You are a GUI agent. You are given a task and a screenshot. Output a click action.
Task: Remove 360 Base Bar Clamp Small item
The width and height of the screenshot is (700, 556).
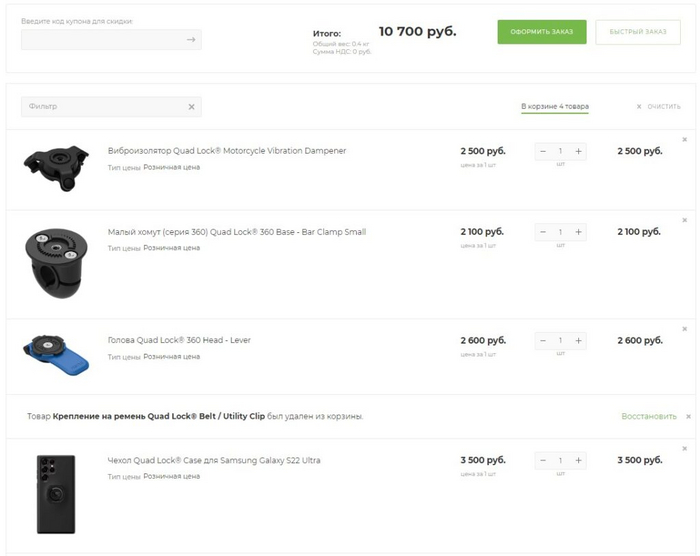pyautogui.click(x=685, y=220)
